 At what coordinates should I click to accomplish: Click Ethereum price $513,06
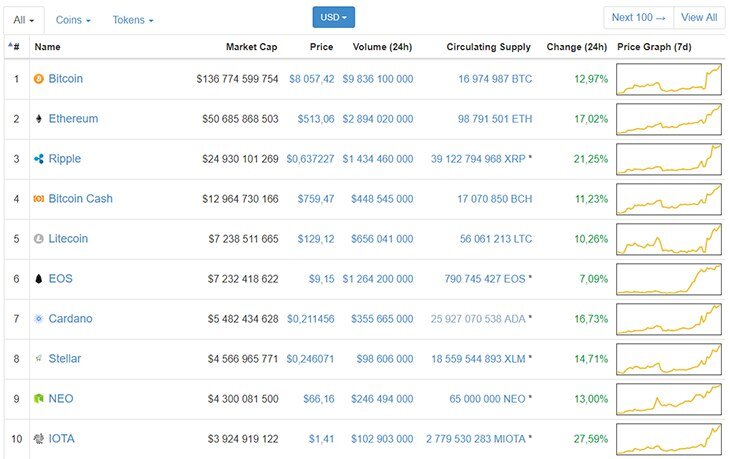316,119
